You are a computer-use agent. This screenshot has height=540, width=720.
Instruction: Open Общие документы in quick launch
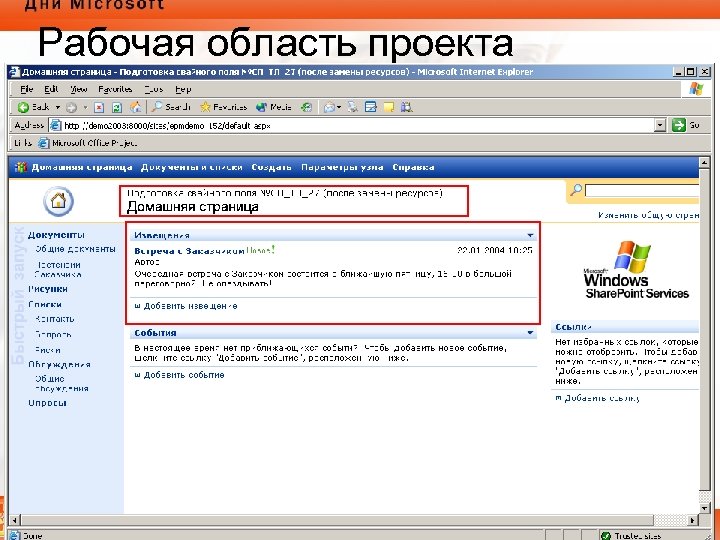[75, 249]
